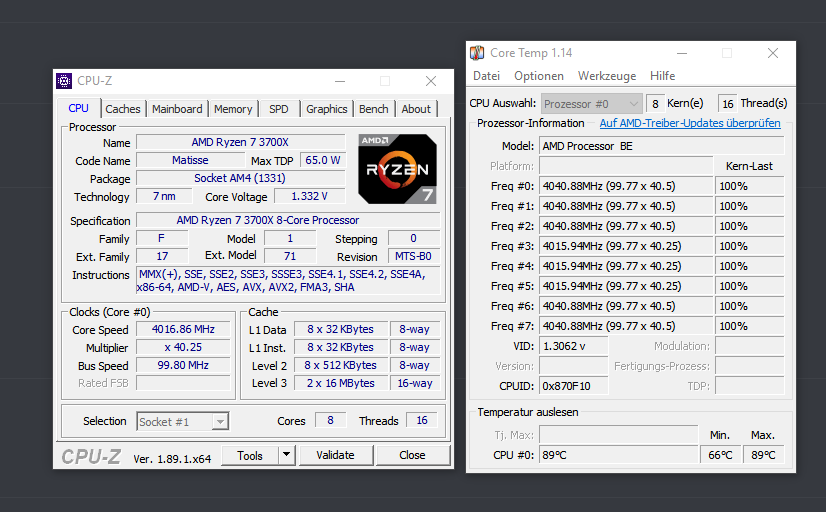Click the Revision value MTS-B0
The image size is (826, 512).
click(414, 257)
